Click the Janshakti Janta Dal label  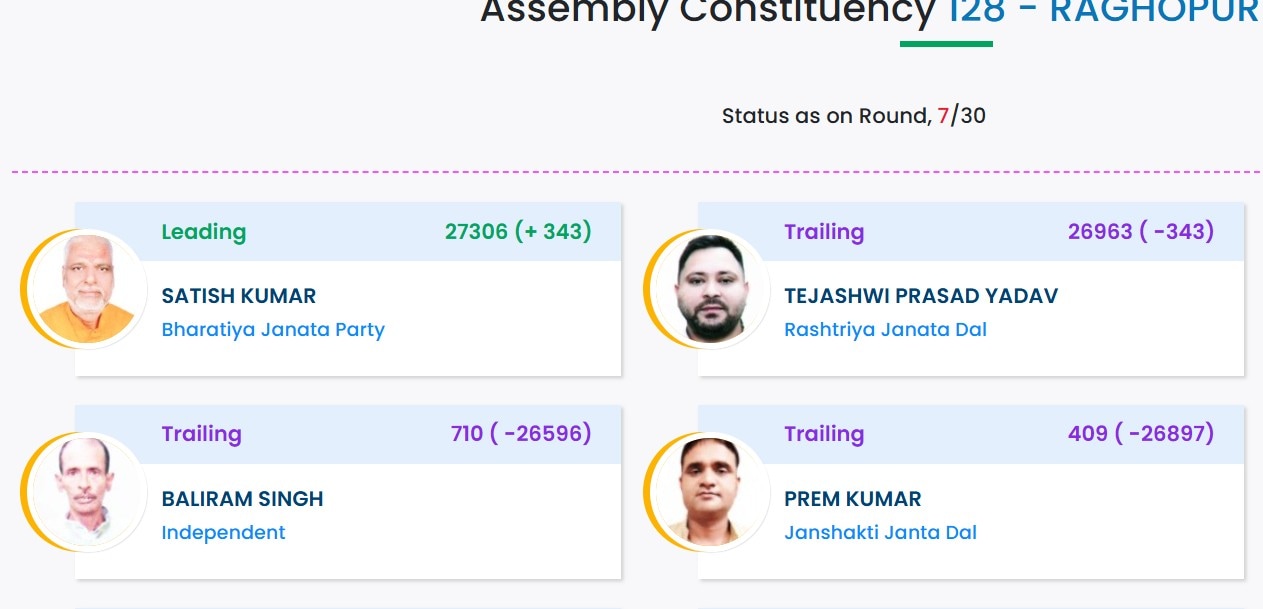[880, 532]
